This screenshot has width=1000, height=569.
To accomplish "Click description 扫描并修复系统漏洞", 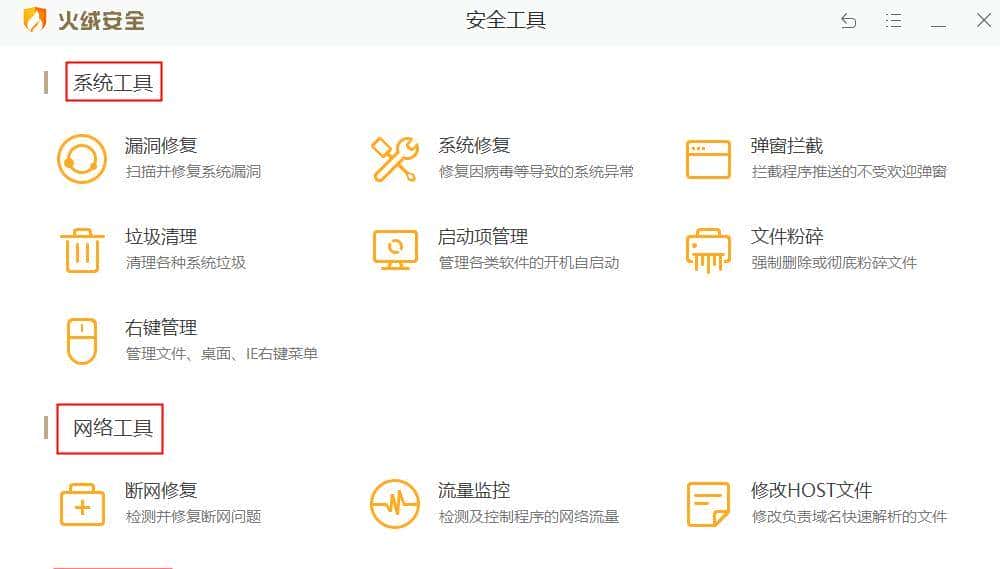I will (193, 172).
